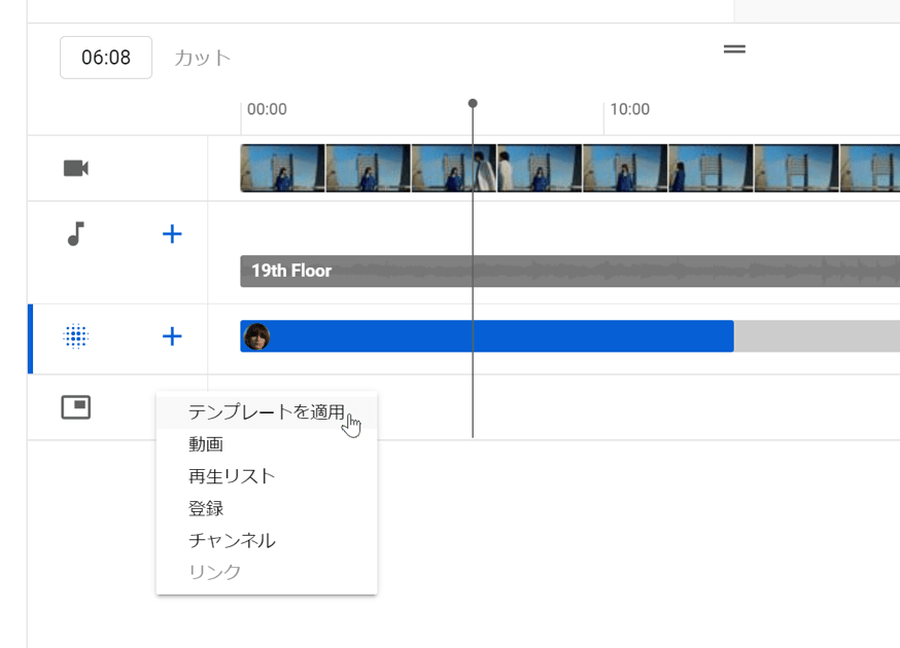Click the face thumbnail on the blur bar
This screenshot has height=648, width=900.
click(x=257, y=337)
